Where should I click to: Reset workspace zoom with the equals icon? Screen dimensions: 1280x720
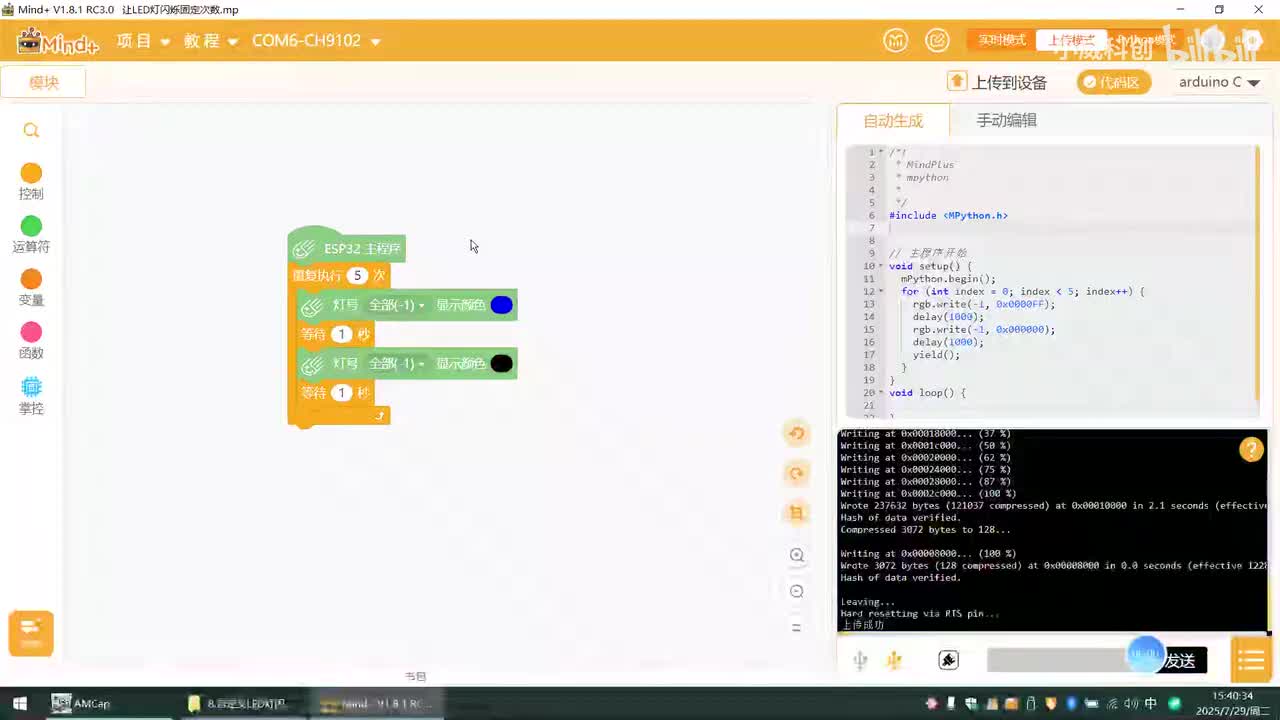pos(797,628)
